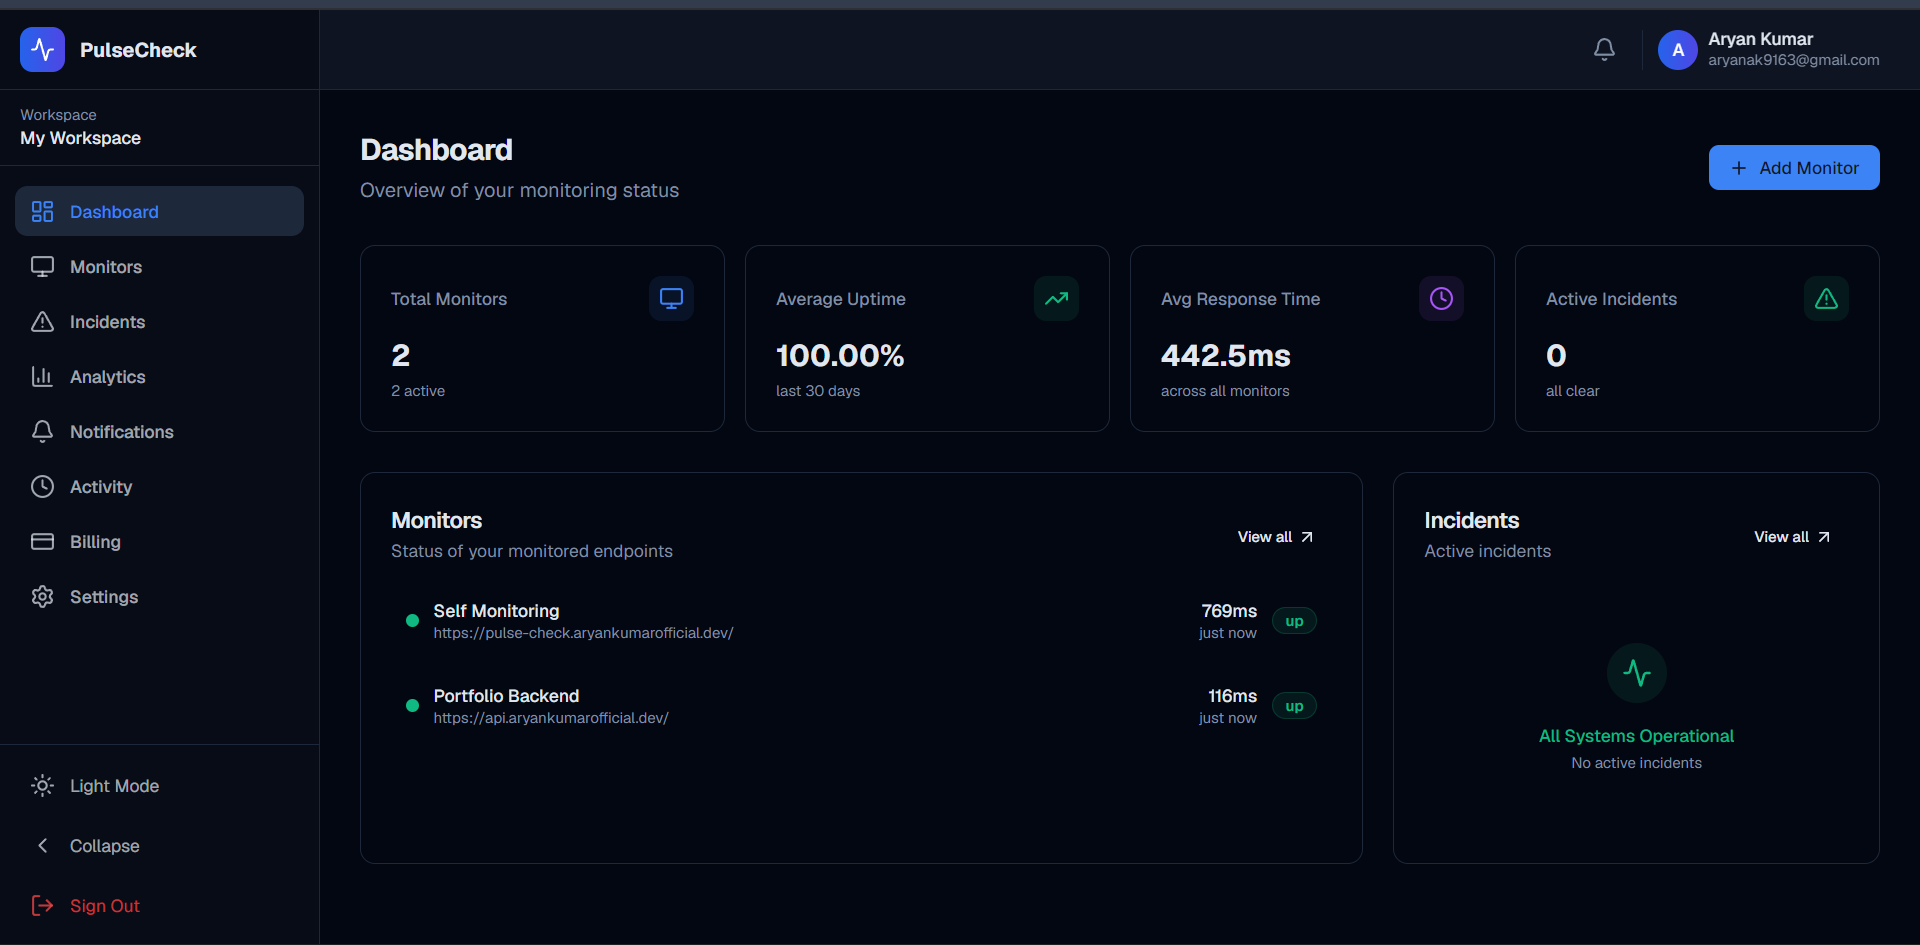Viewport: 1920px width, 945px height.
Task: Toggle Light Mode in the sidebar
Action: [x=160, y=785]
